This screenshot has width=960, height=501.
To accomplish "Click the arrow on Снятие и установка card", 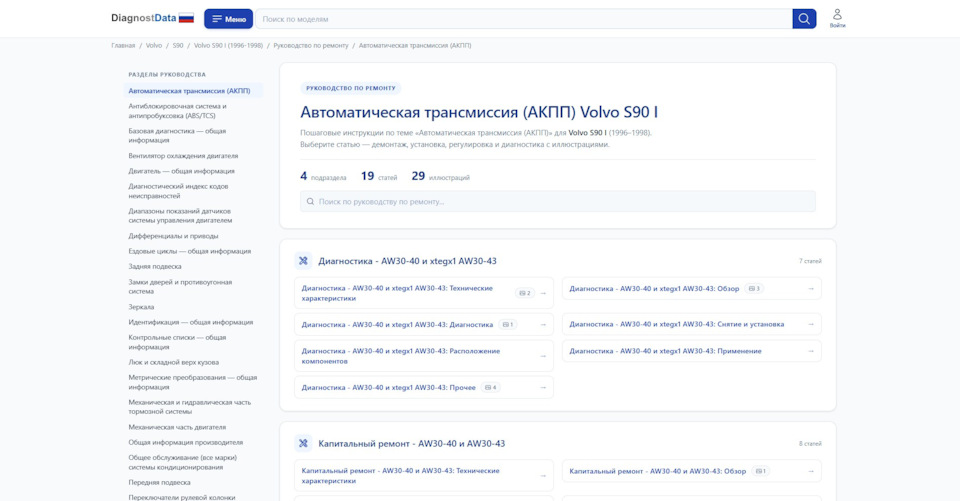I will pos(811,324).
